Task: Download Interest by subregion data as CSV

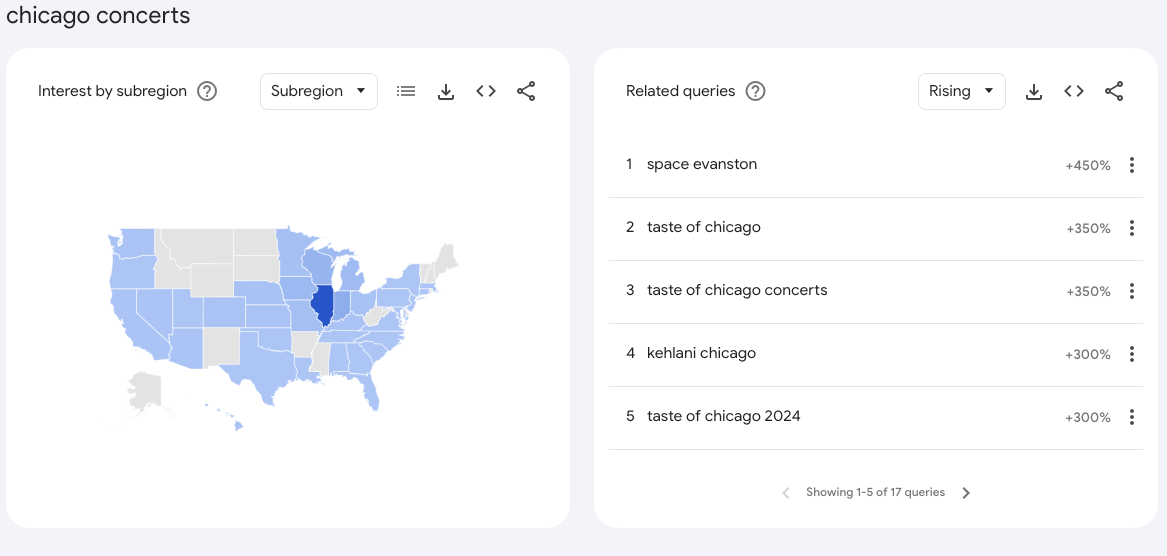Action: click(x=446, y=92)
